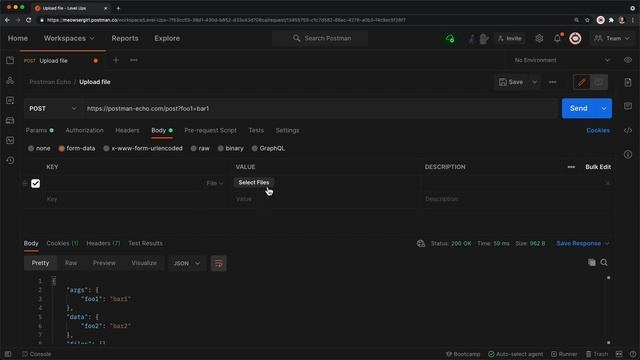
Task: Open the documentation icon in right sidebar
Action: [628, 82]
